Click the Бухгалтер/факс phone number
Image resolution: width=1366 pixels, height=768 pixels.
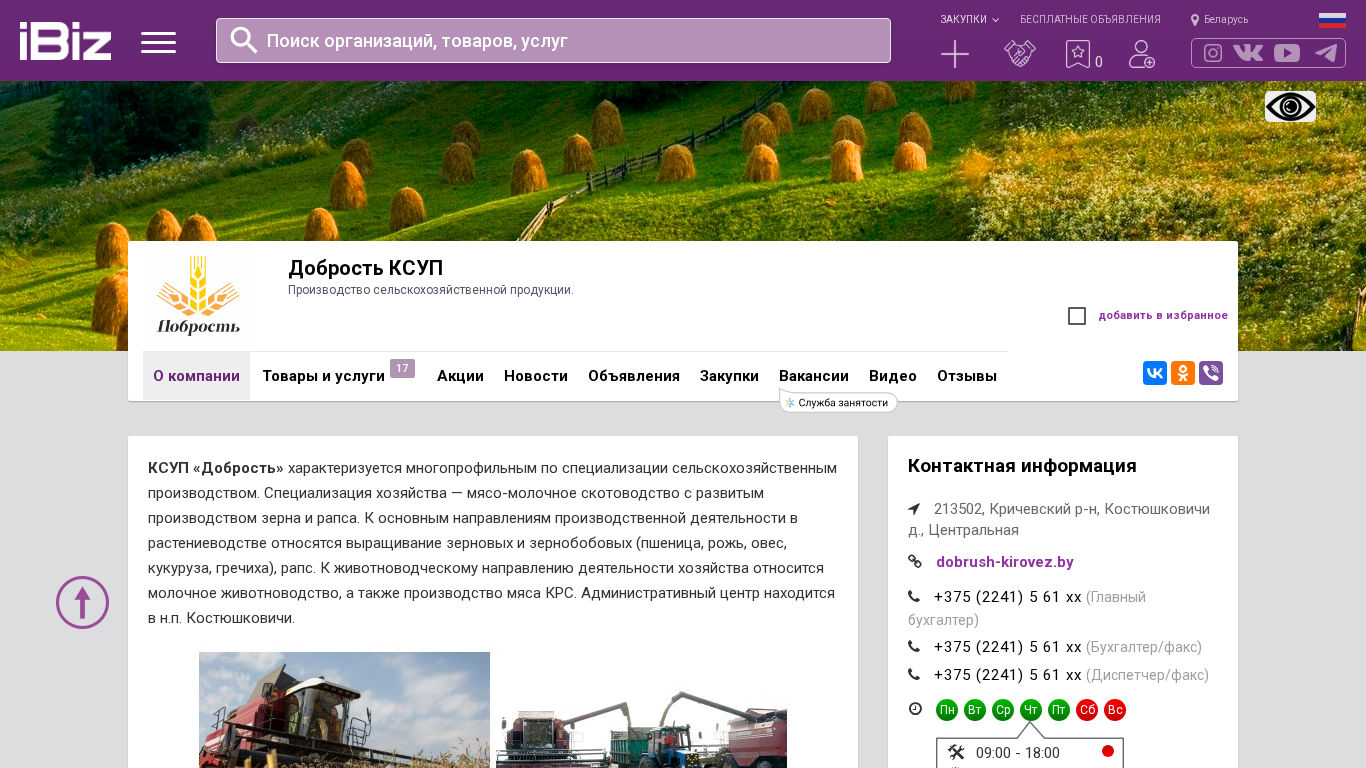click(1007, 647)
